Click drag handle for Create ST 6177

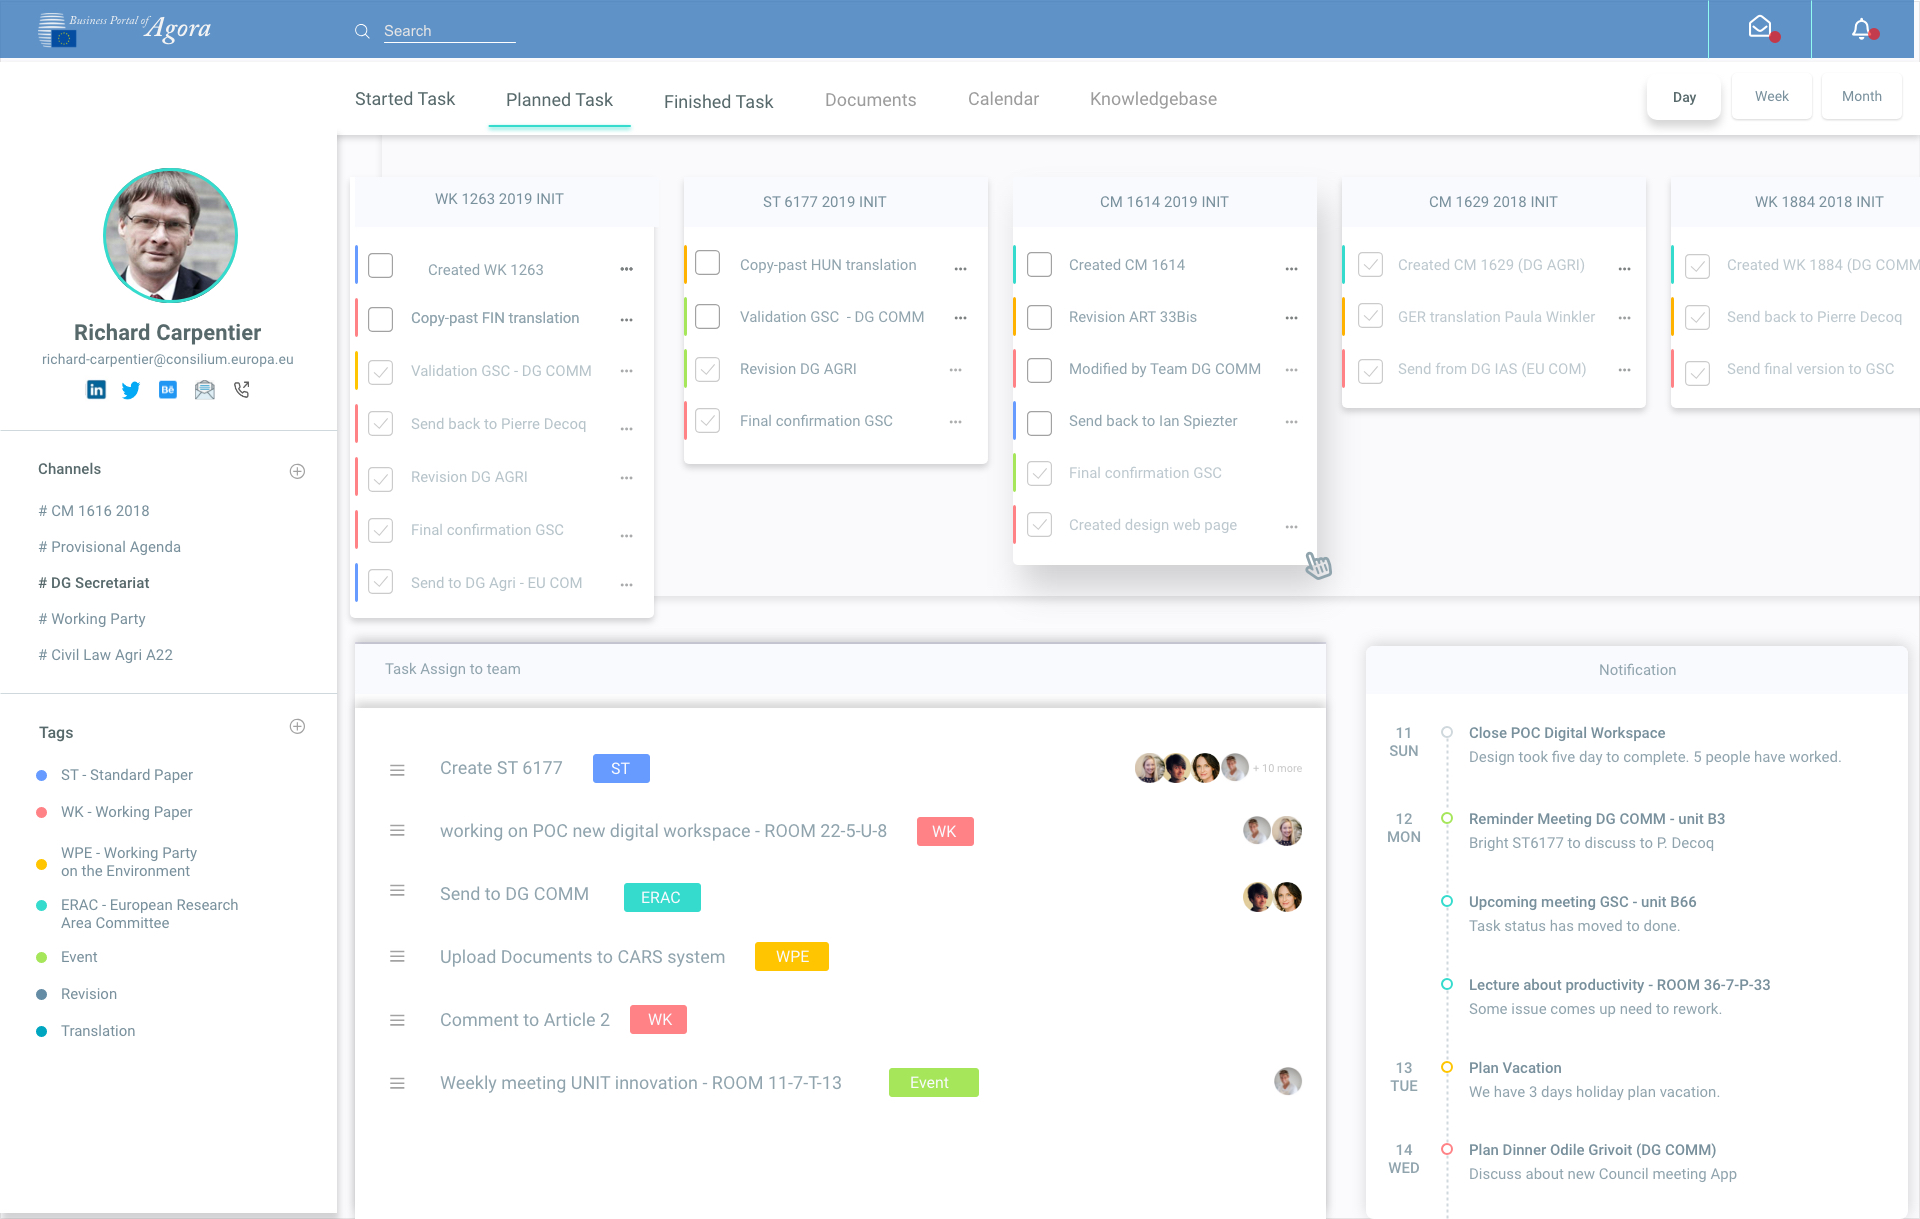pos(397,770)
